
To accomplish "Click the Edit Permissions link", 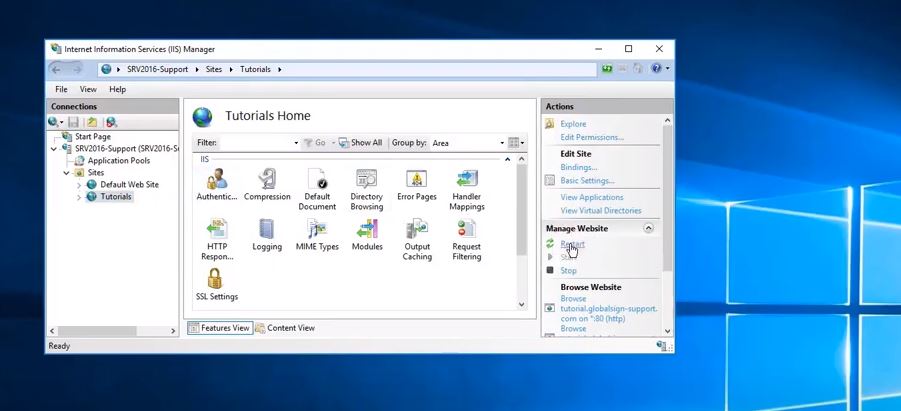I will (x=592, y=137).
